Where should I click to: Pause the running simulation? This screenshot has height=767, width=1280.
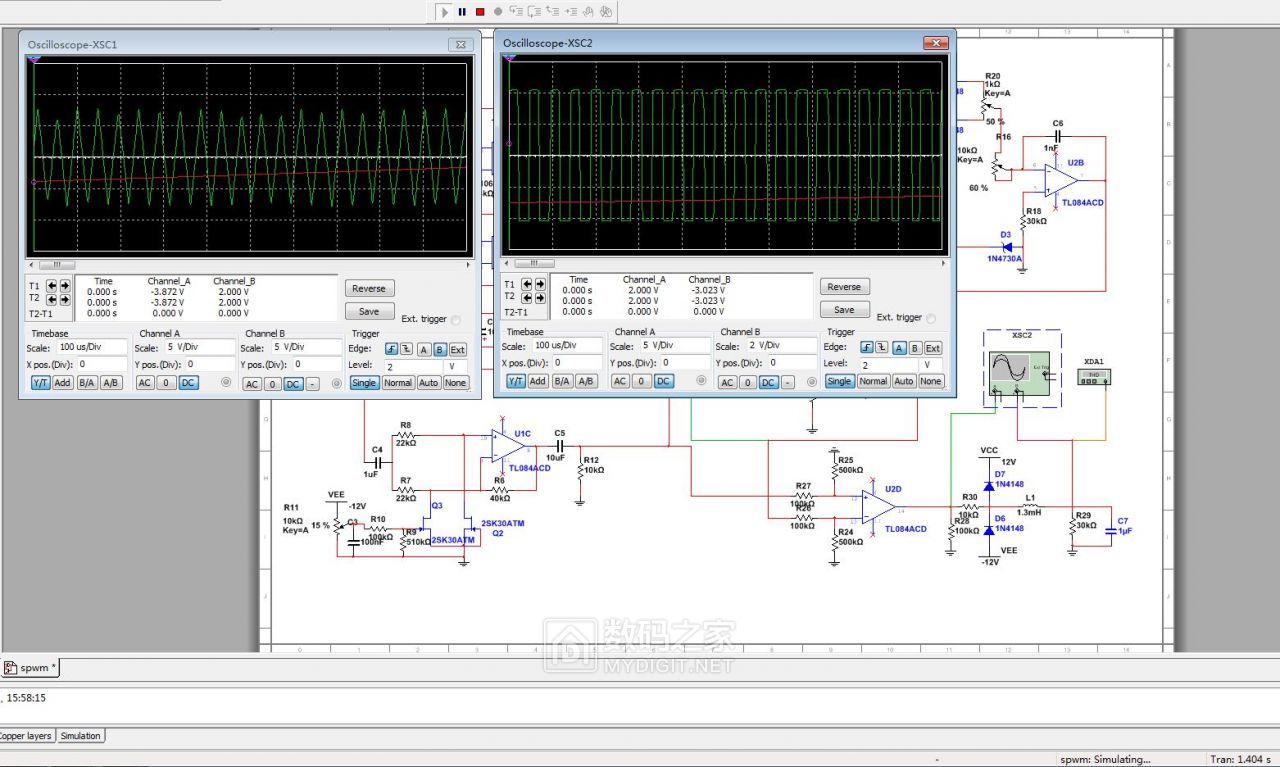click(462, 12)
